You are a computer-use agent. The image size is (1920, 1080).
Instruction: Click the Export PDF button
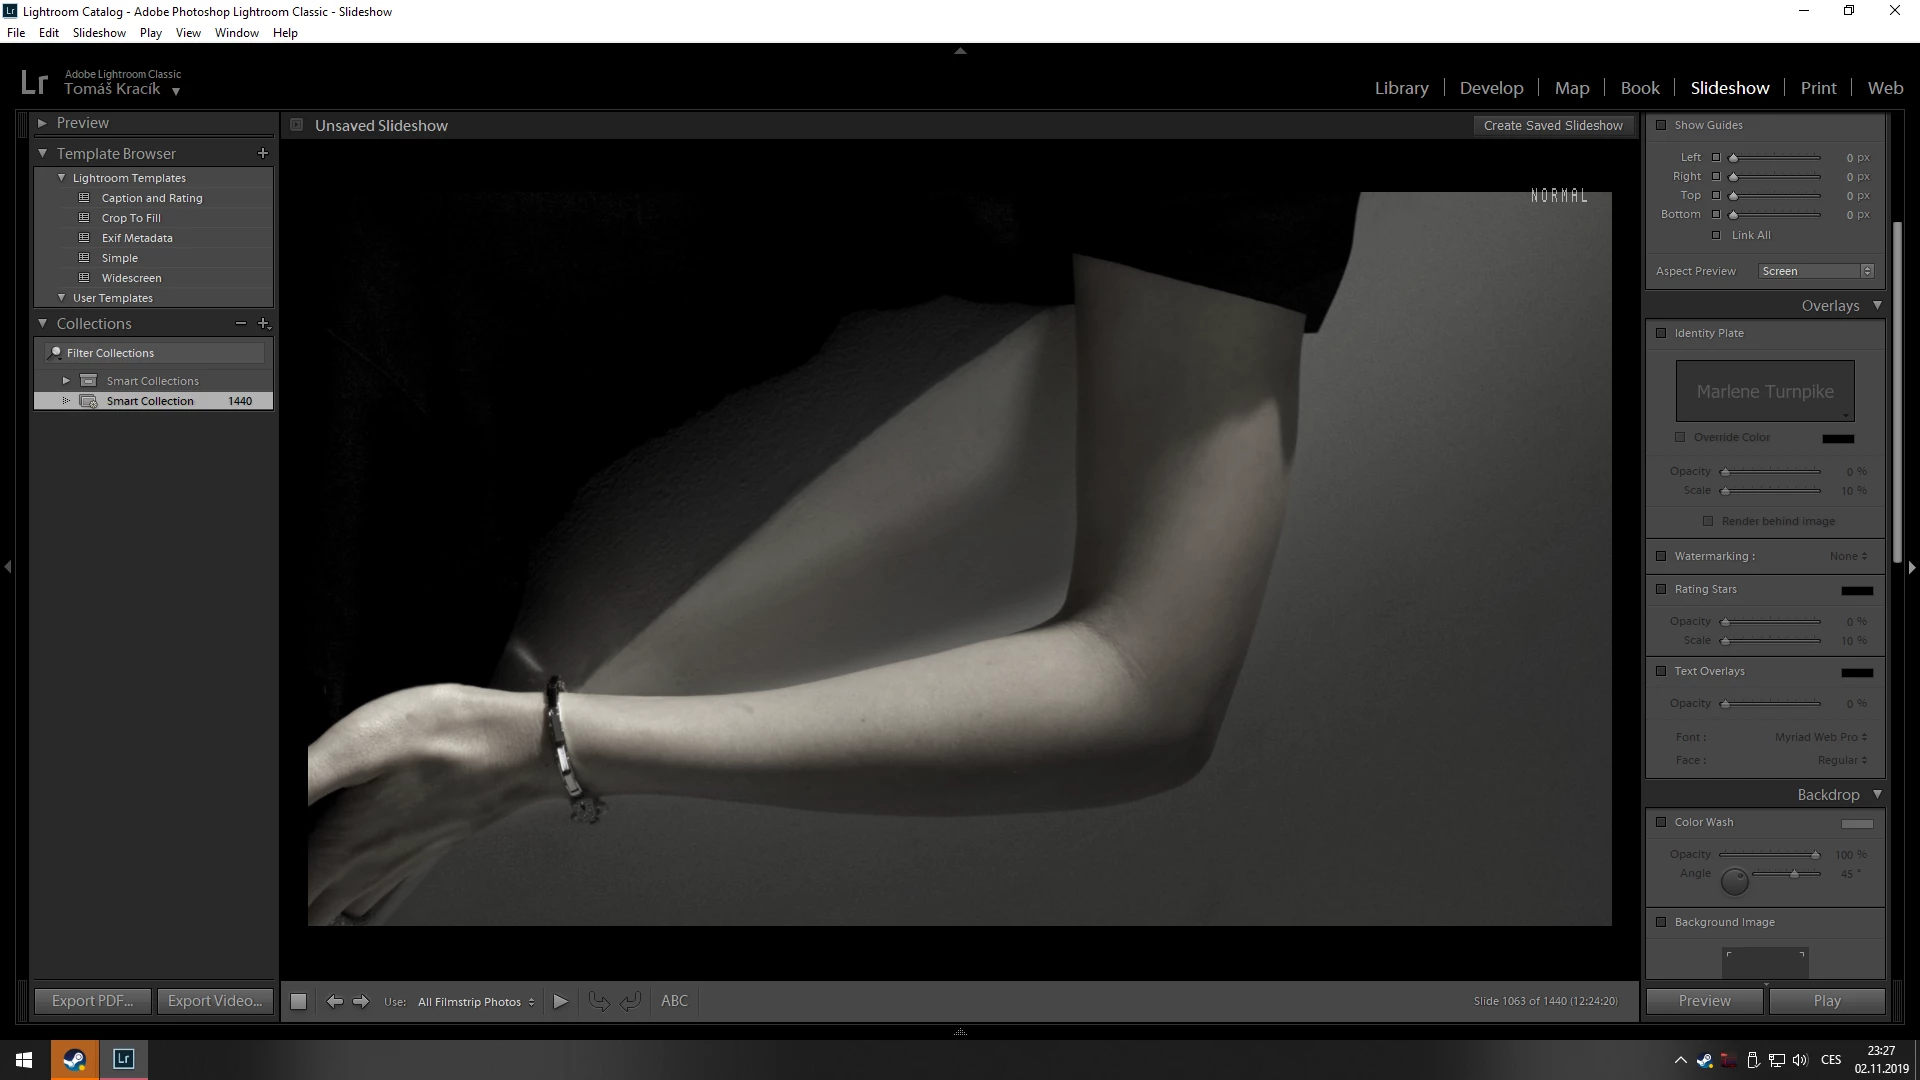click(92, 1001)
